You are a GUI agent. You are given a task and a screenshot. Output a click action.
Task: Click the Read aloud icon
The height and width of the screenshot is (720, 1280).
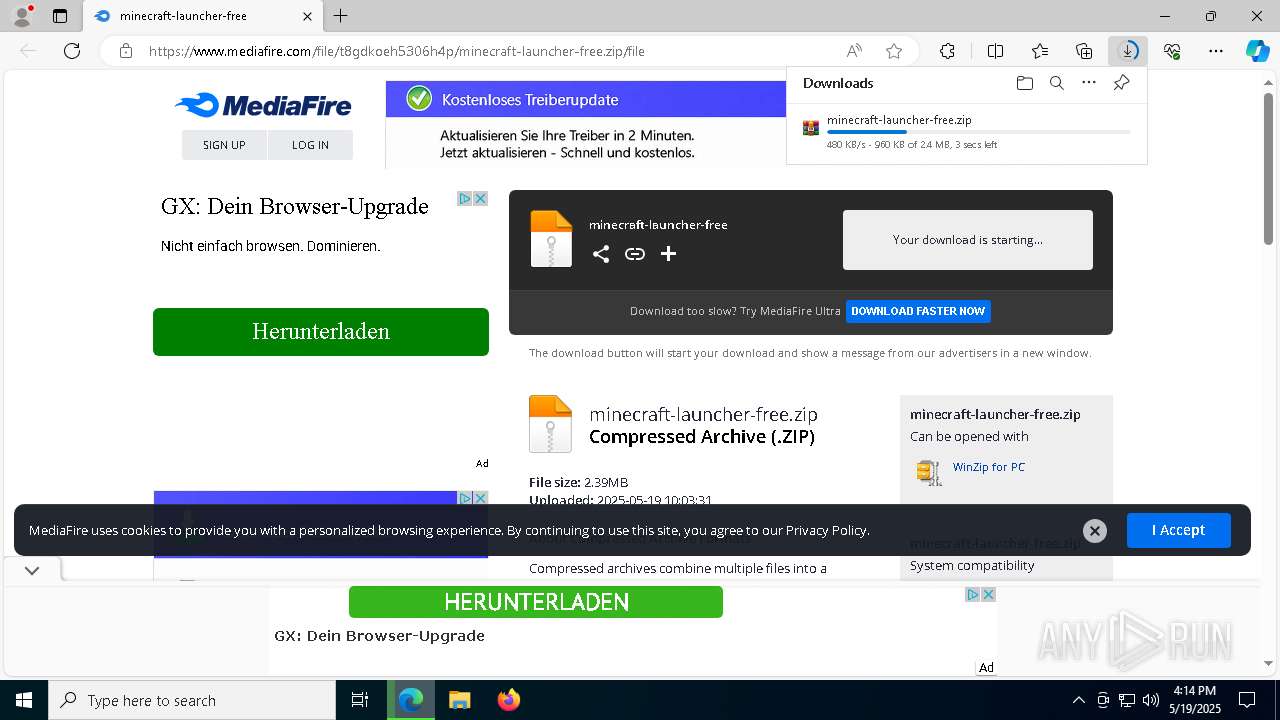(x=854, y=51)
